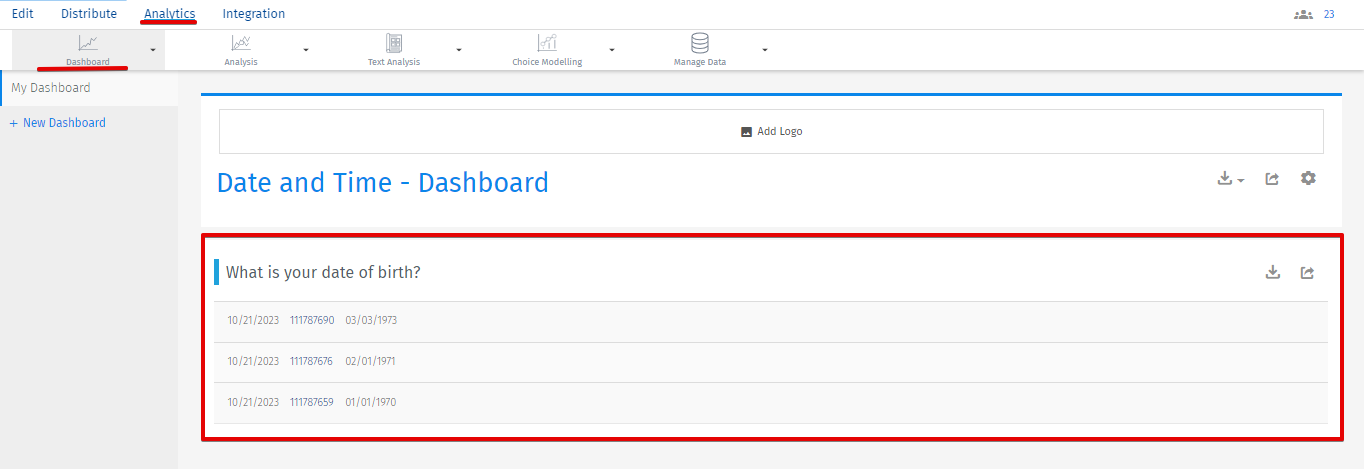1364x469 pixels.
Task: Open the dashboard download dropdown
Action: point(1230,179)
